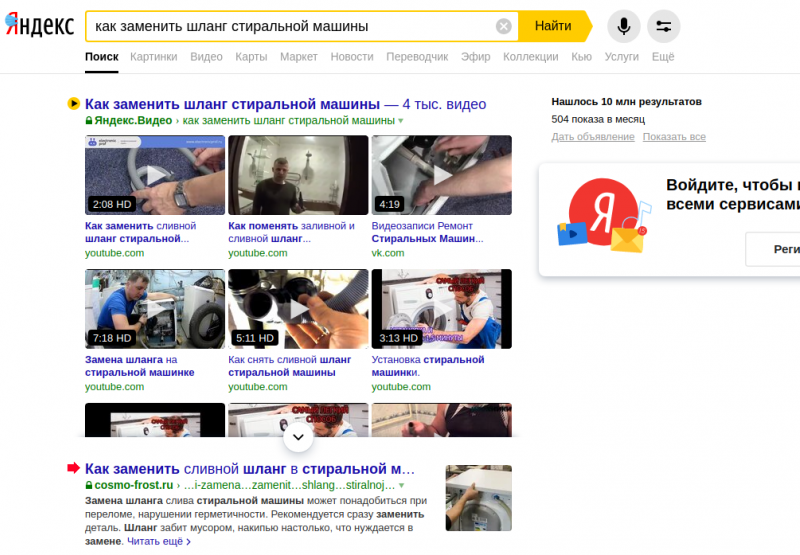Click the green lock icon beside cosmo-frost.ru
800x555 pixels.
point(89,485)
